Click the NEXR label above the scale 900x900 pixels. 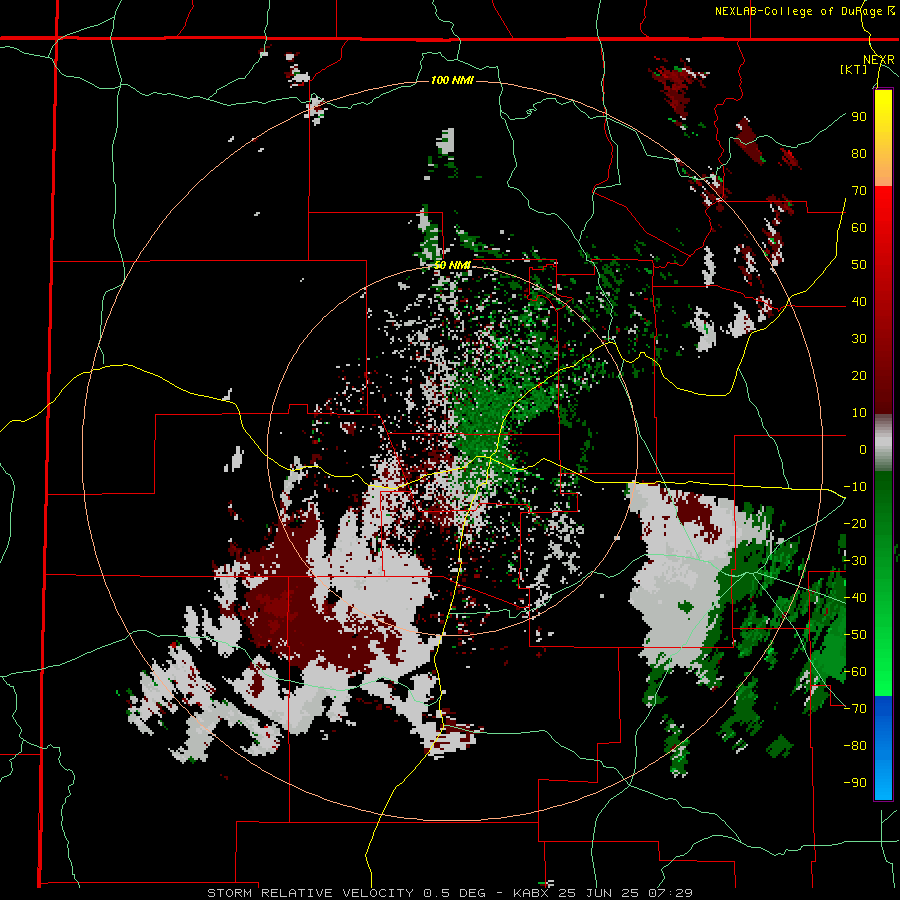[879, 60]
